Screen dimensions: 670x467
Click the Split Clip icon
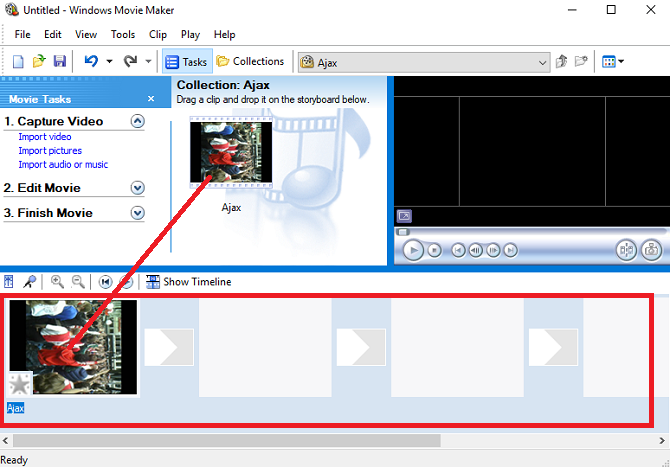(626, 250)
